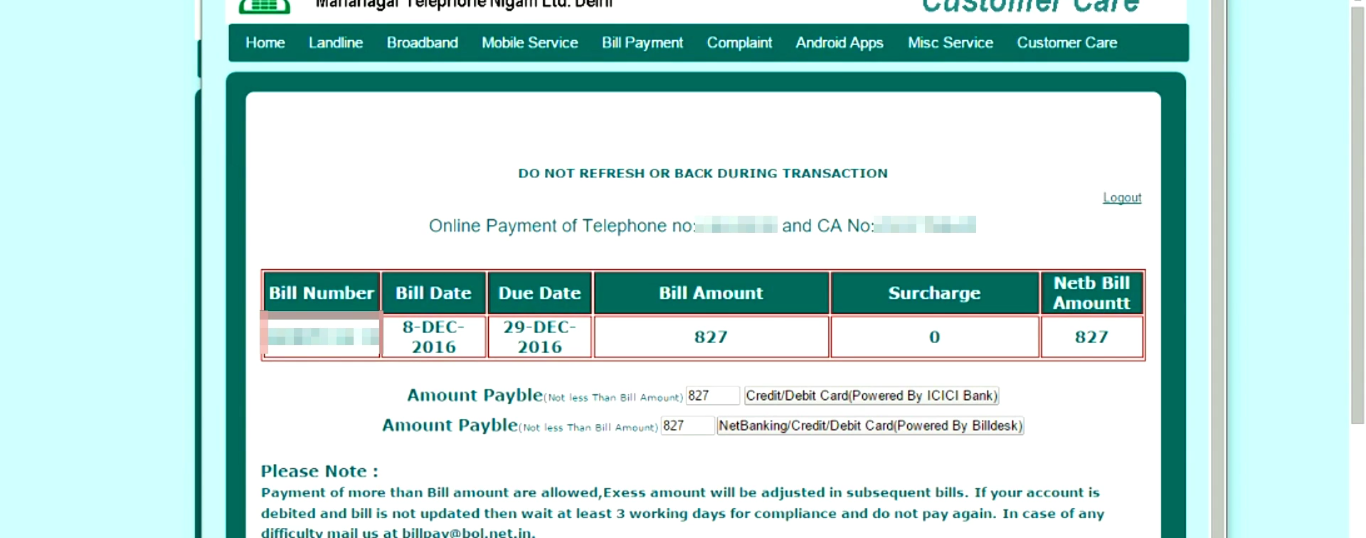
Task: Open the Bill Payment menu
Action: click(x=643, y=43)
